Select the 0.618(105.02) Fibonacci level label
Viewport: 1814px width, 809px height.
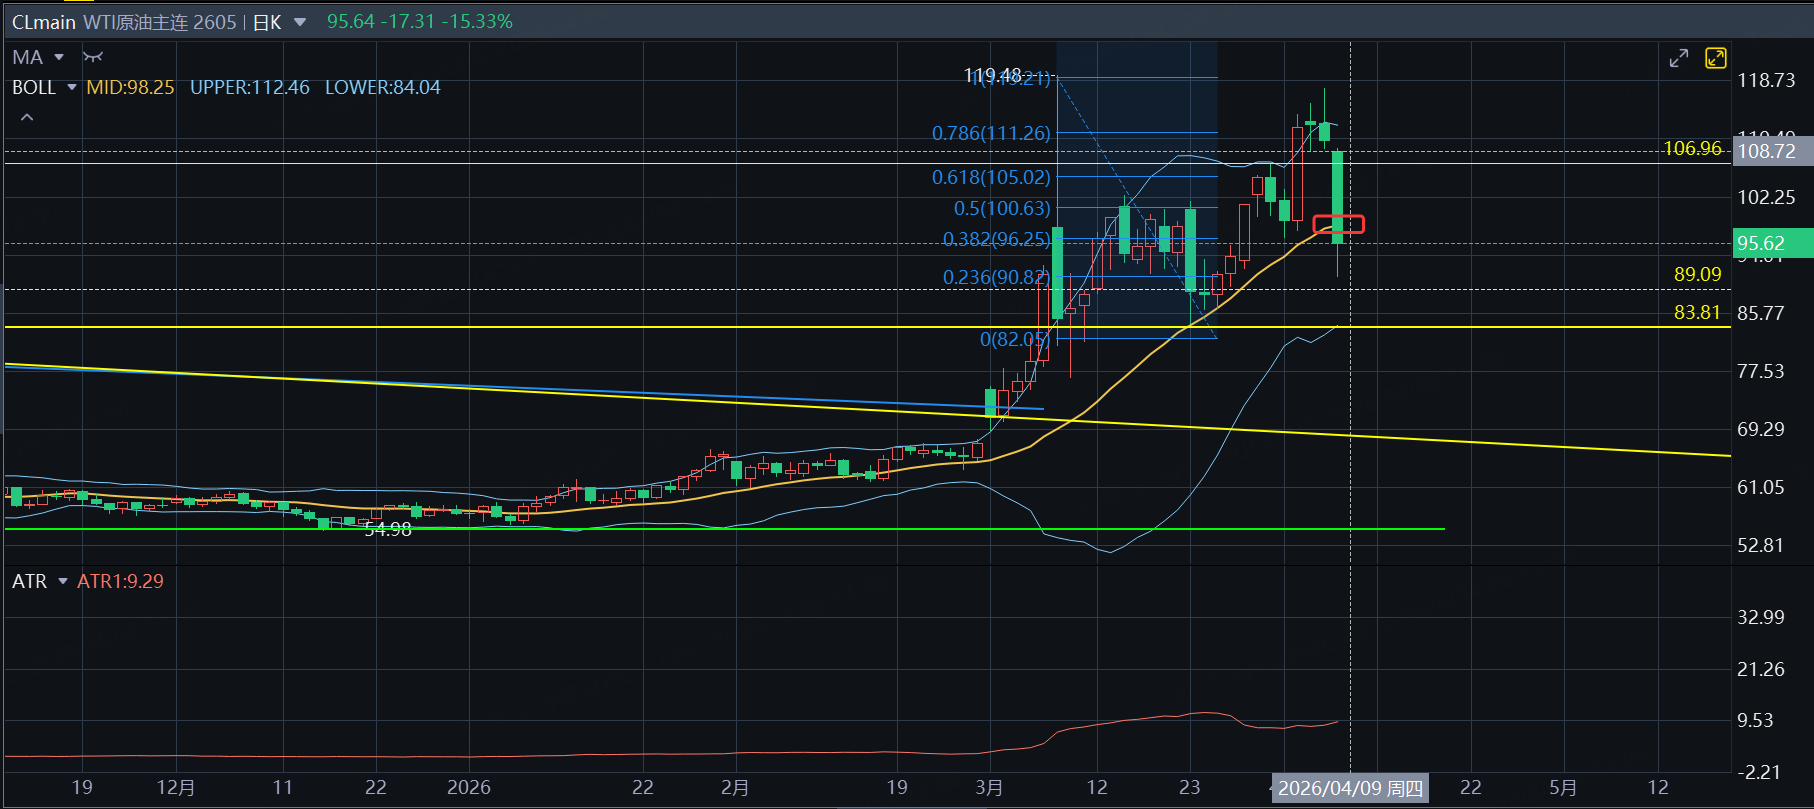tap(991, 177)
